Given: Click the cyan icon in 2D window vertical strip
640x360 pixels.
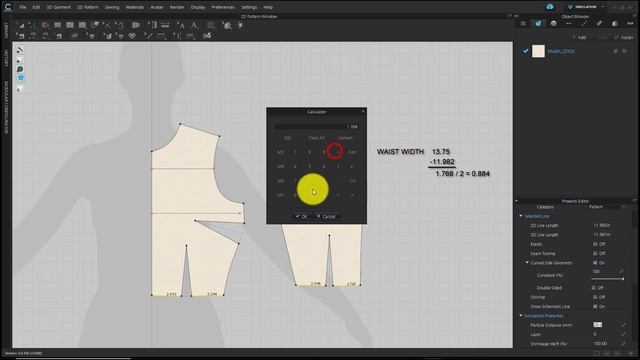Looking at the screenshot, I should pos(20,78).
